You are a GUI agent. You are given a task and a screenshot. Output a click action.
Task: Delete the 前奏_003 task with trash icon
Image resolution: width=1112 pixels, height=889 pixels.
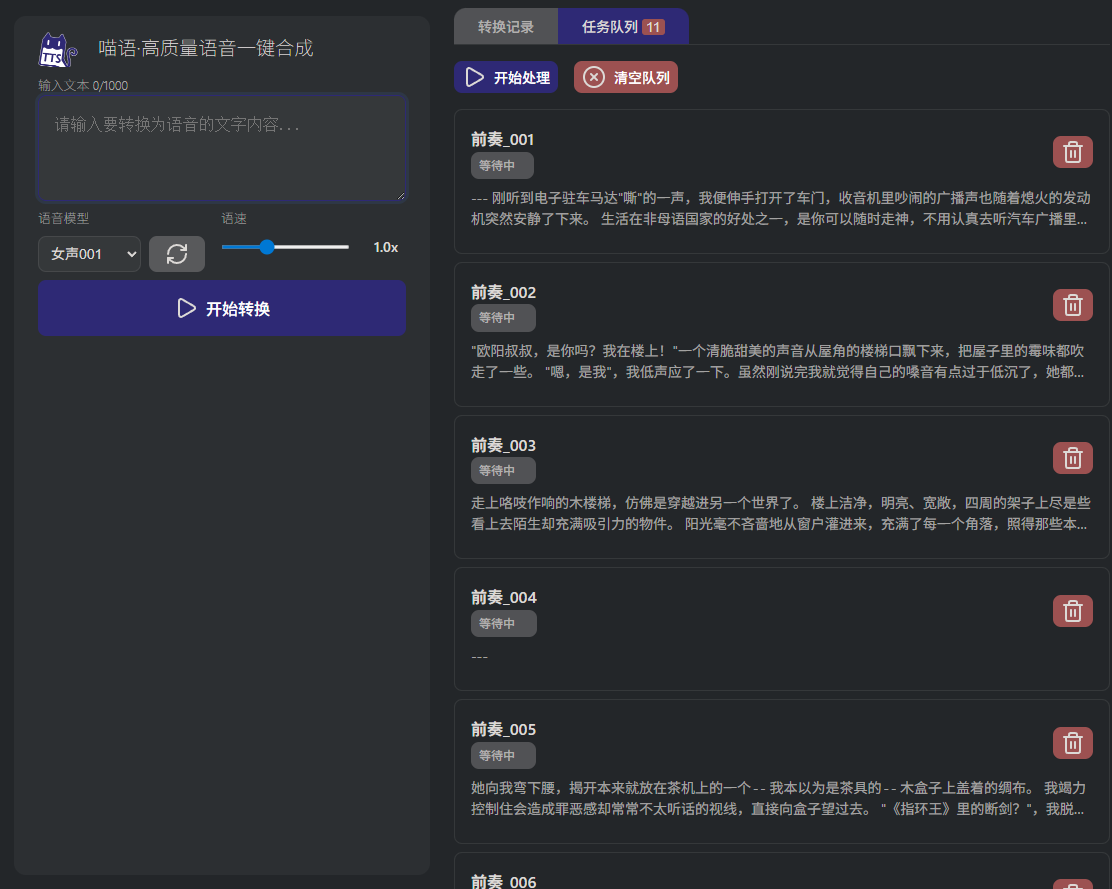pyautogui.click(x=1072, y=458)
